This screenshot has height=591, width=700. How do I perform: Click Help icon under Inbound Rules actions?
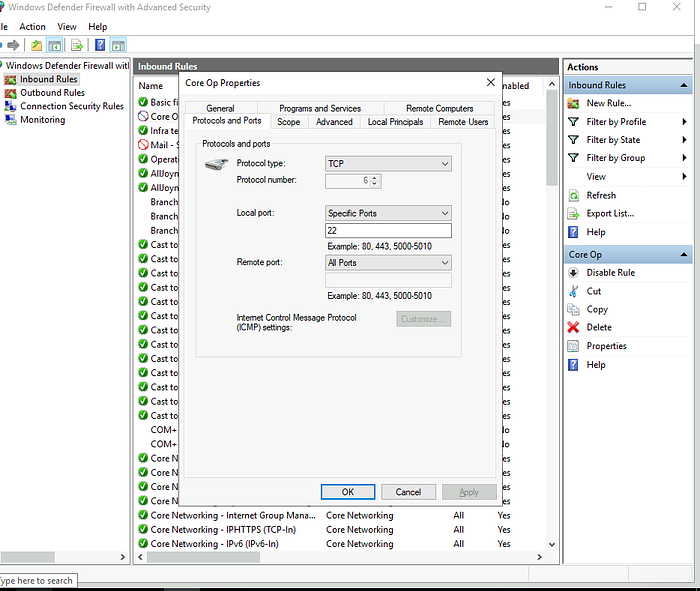coord(573,232)
